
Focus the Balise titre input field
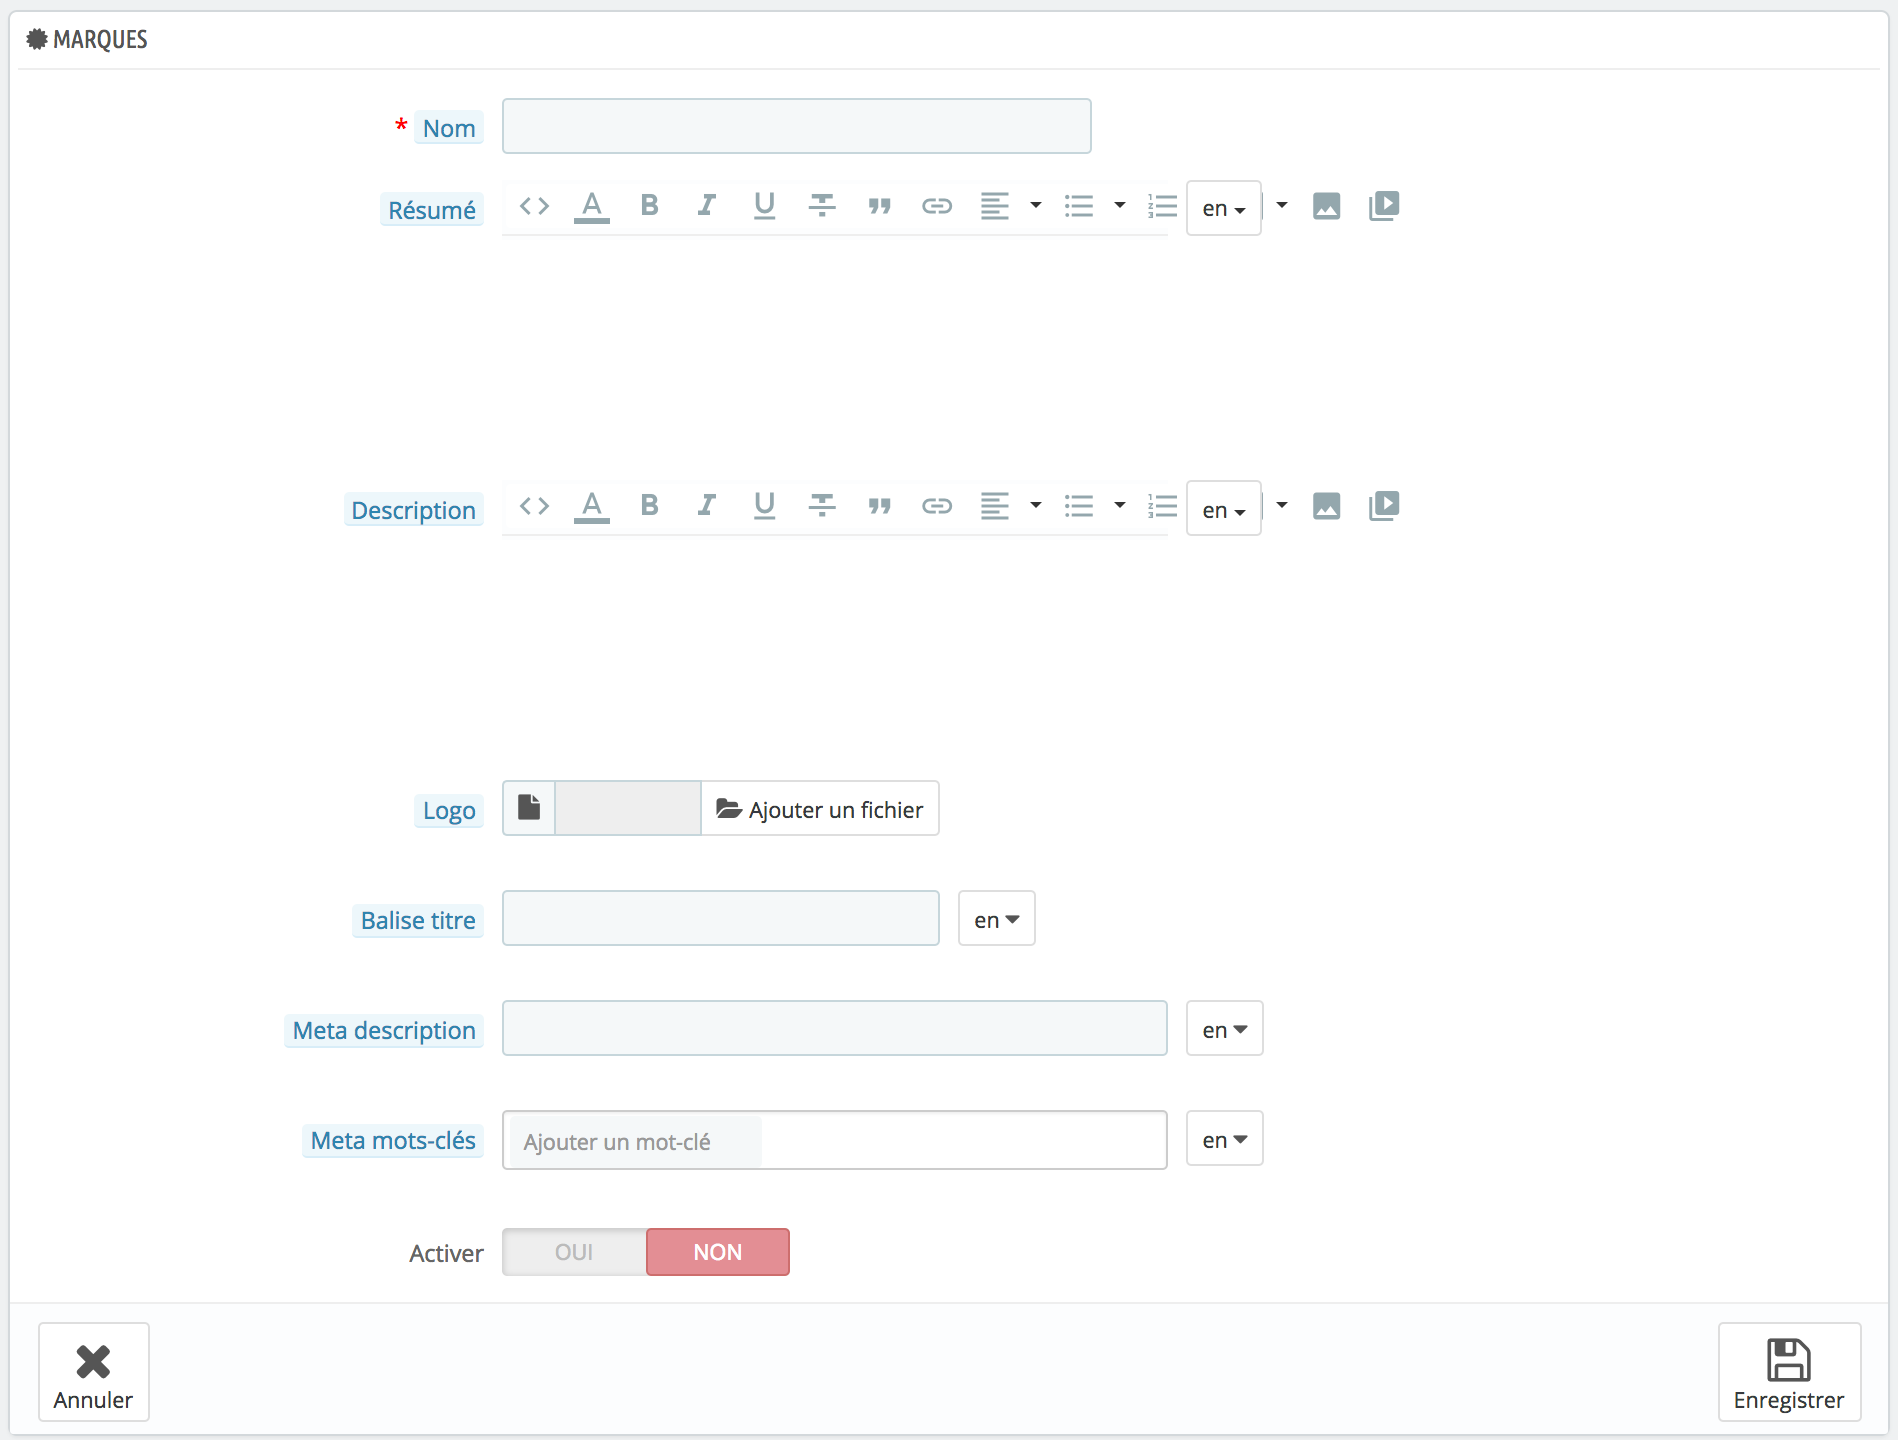click(721, 918)
